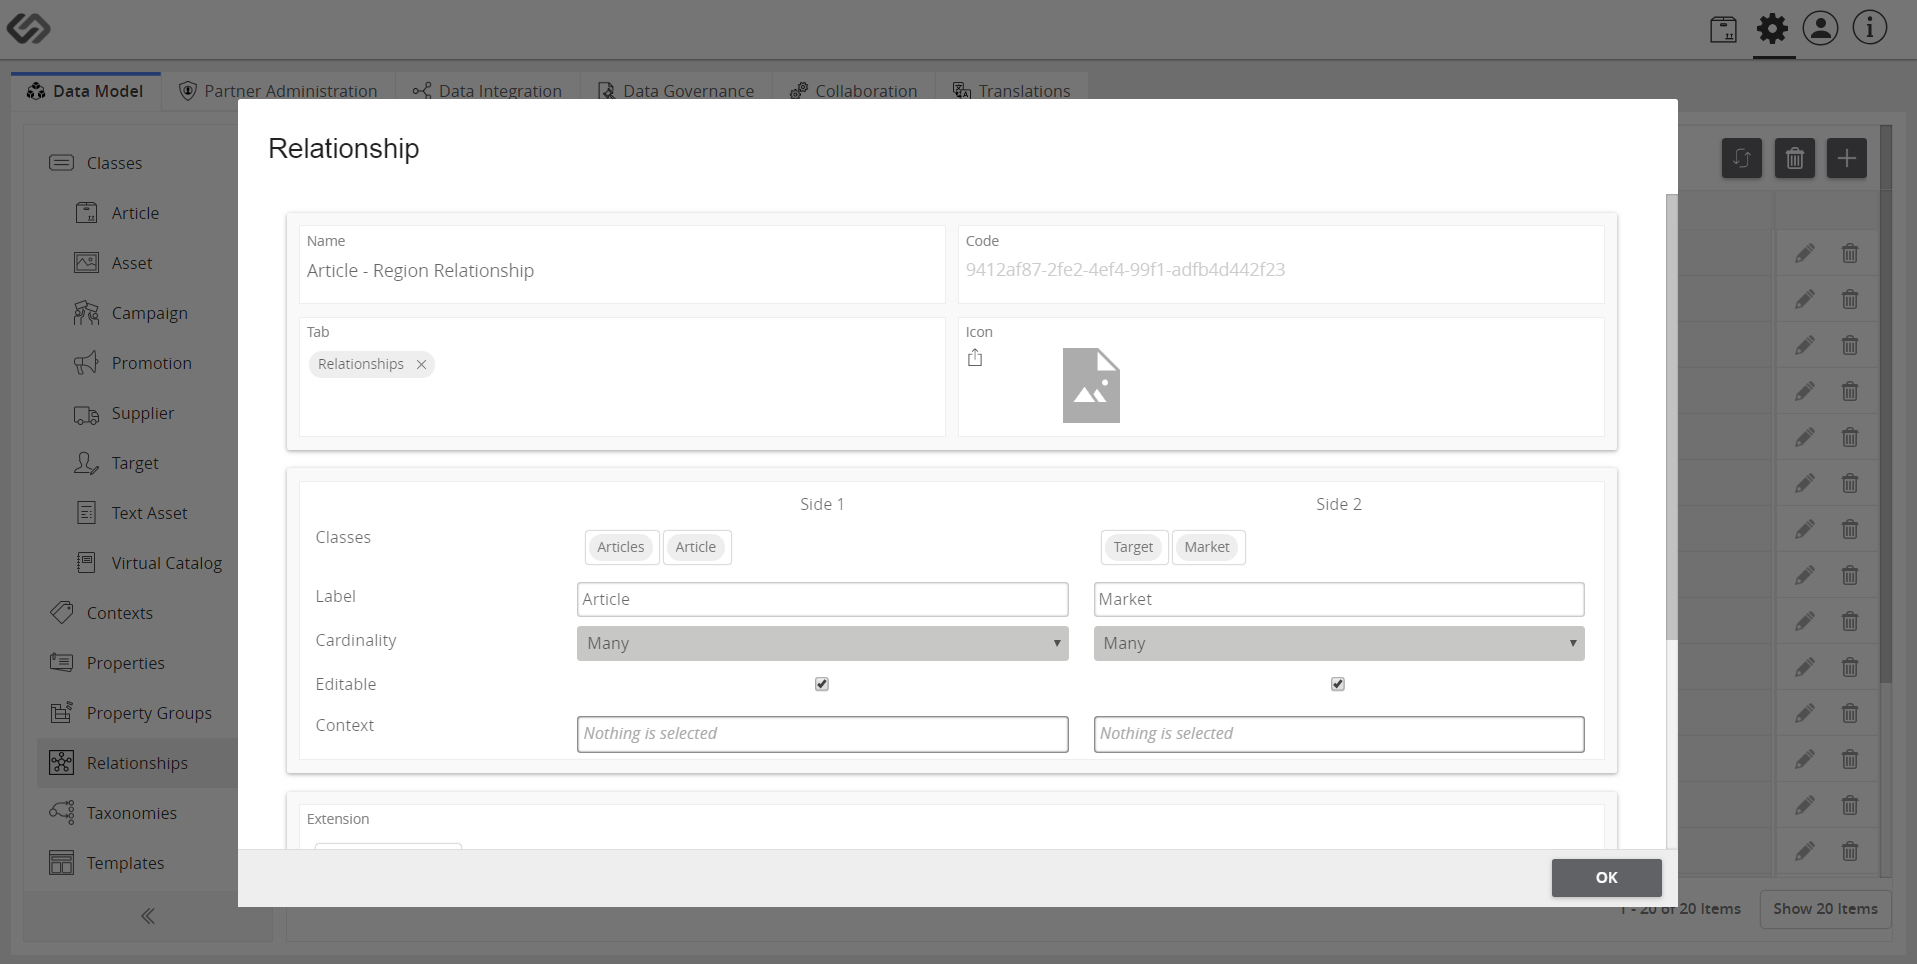Click the Side 1 Label field containing Article
The height and width of the screenshot is (964, 1917).
822,599
